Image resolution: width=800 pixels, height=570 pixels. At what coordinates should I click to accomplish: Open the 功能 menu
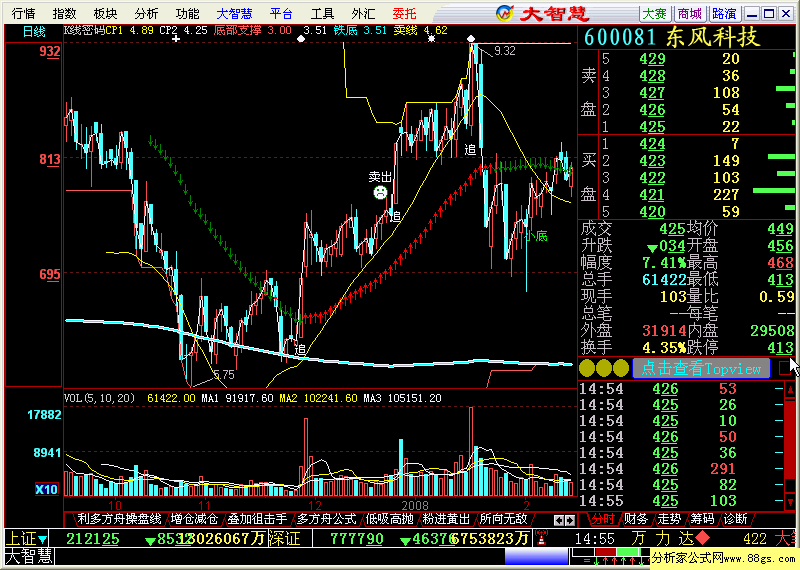tap(187, 13)
